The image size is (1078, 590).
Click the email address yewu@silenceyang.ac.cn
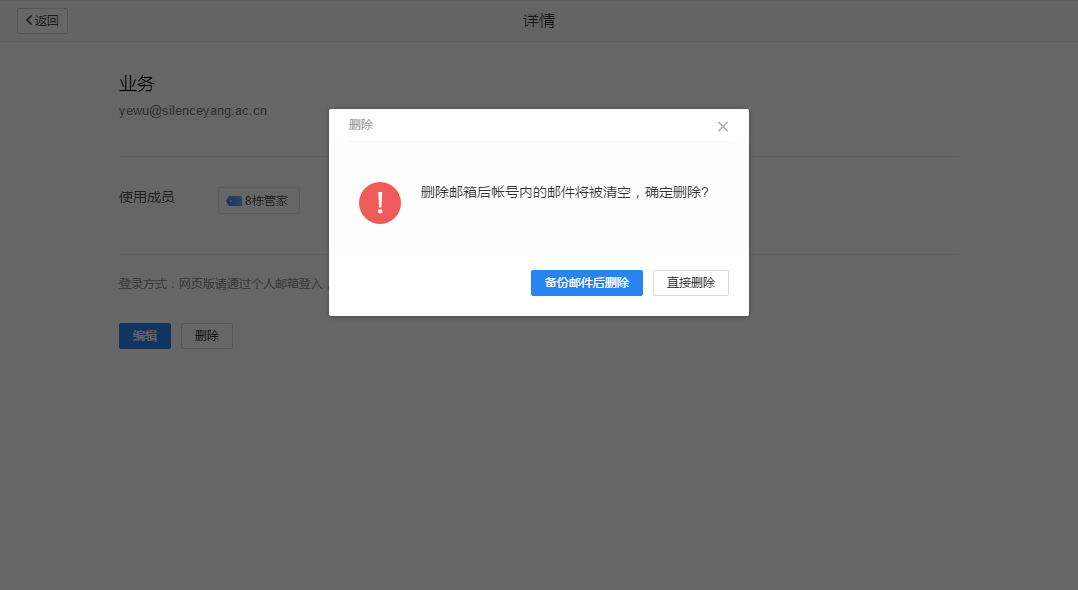(191, 110)
